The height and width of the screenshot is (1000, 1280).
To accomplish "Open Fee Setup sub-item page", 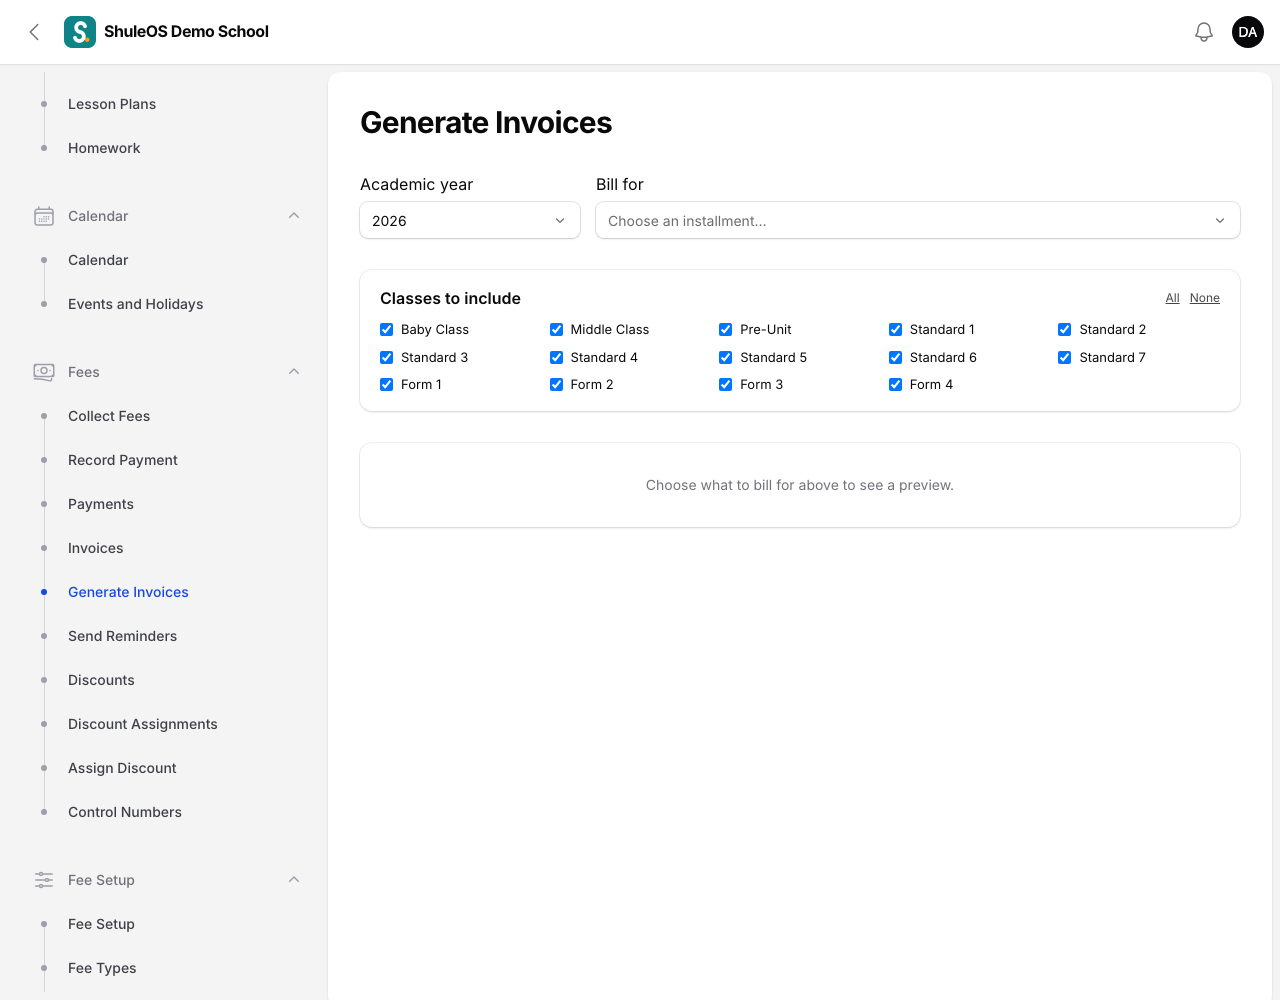I will point(101,924).
